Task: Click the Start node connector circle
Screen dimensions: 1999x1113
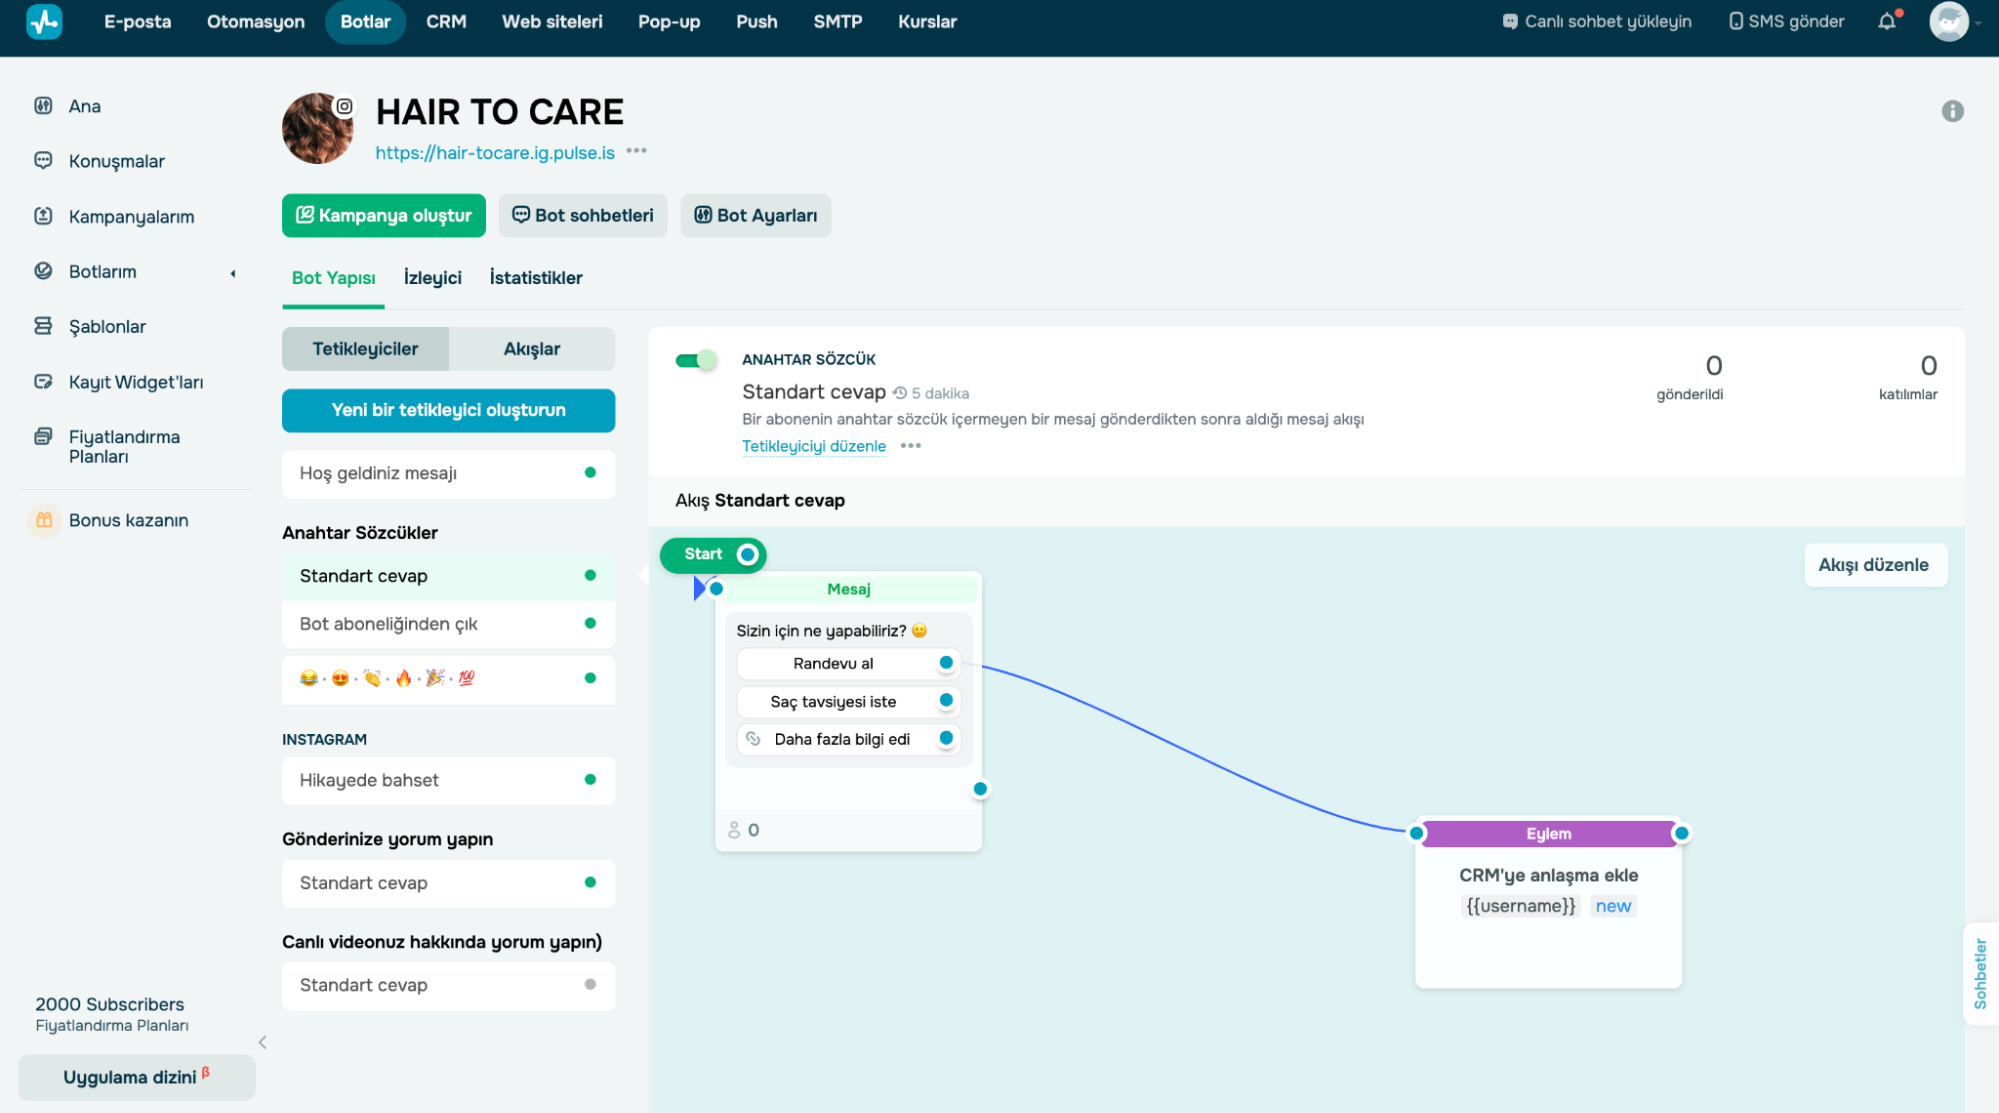Action: point(747,554)
